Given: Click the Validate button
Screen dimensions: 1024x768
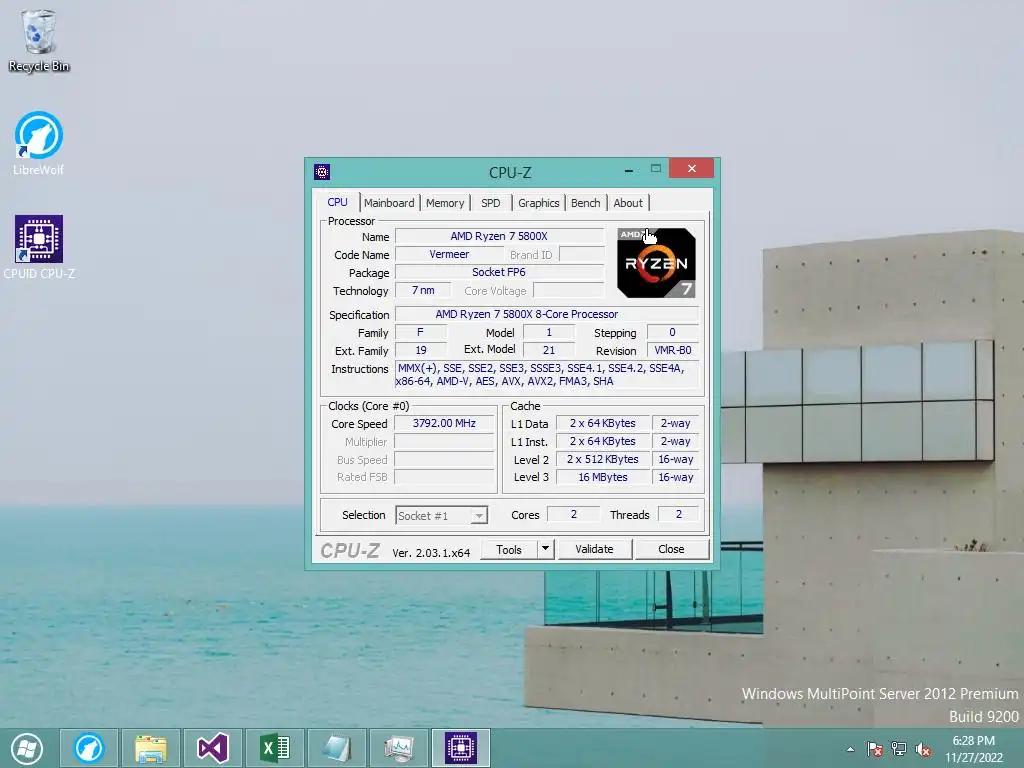Looking at the screenshot, I should tap(594, 549).
